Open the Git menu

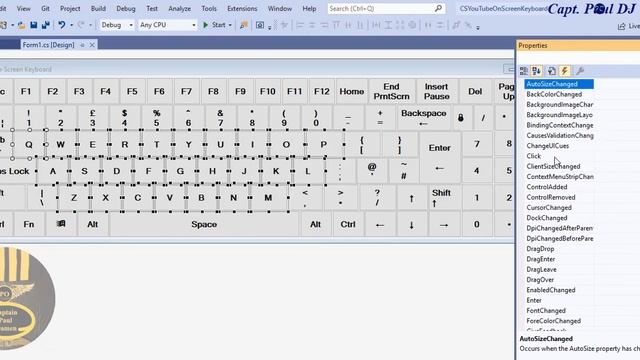tap(45, 9)
